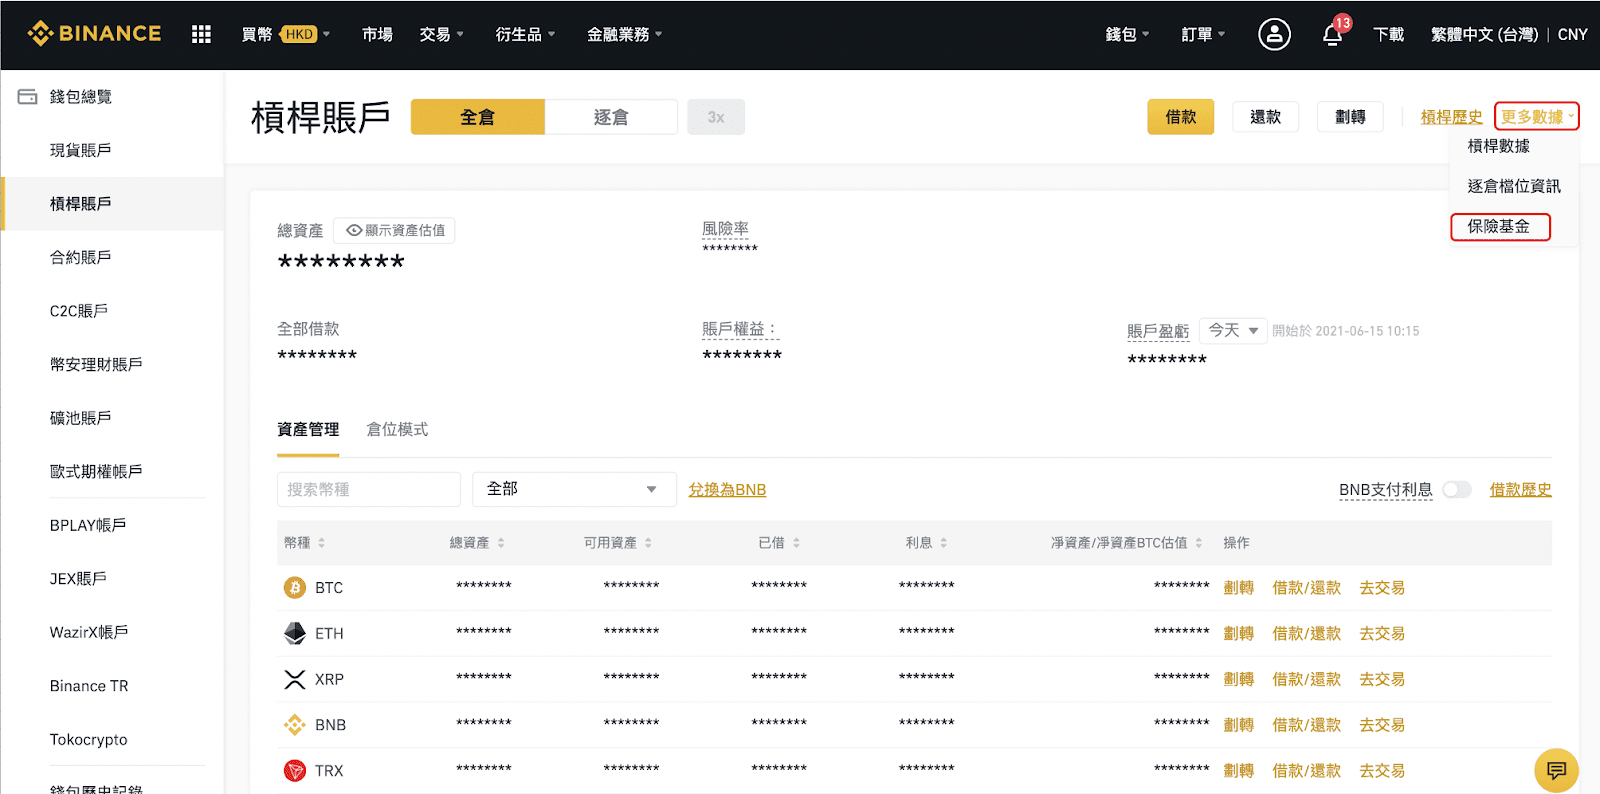Click the XRP coin icon
1600x794 pixels.
(x=294, y=679)
